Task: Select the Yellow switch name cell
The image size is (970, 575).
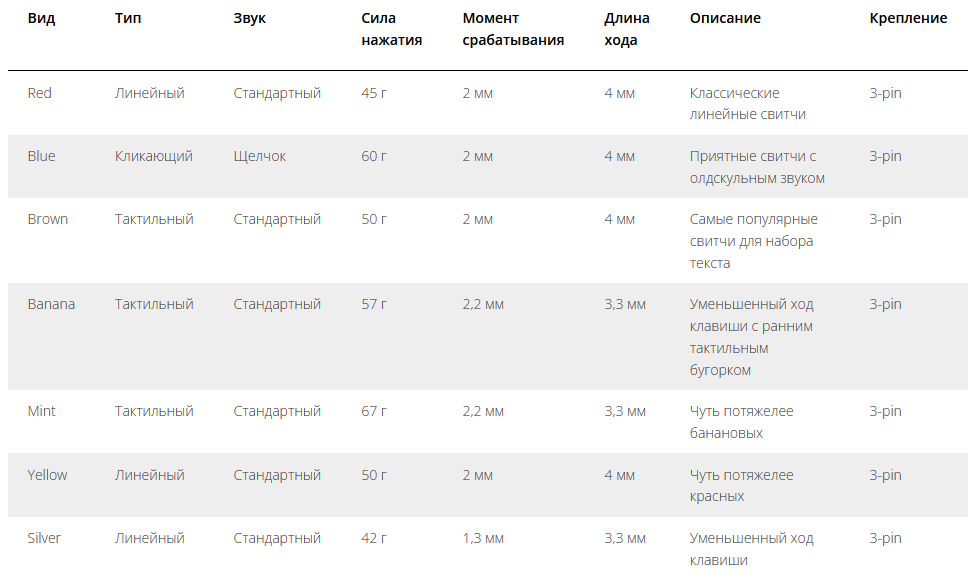Action: point(47,475)
